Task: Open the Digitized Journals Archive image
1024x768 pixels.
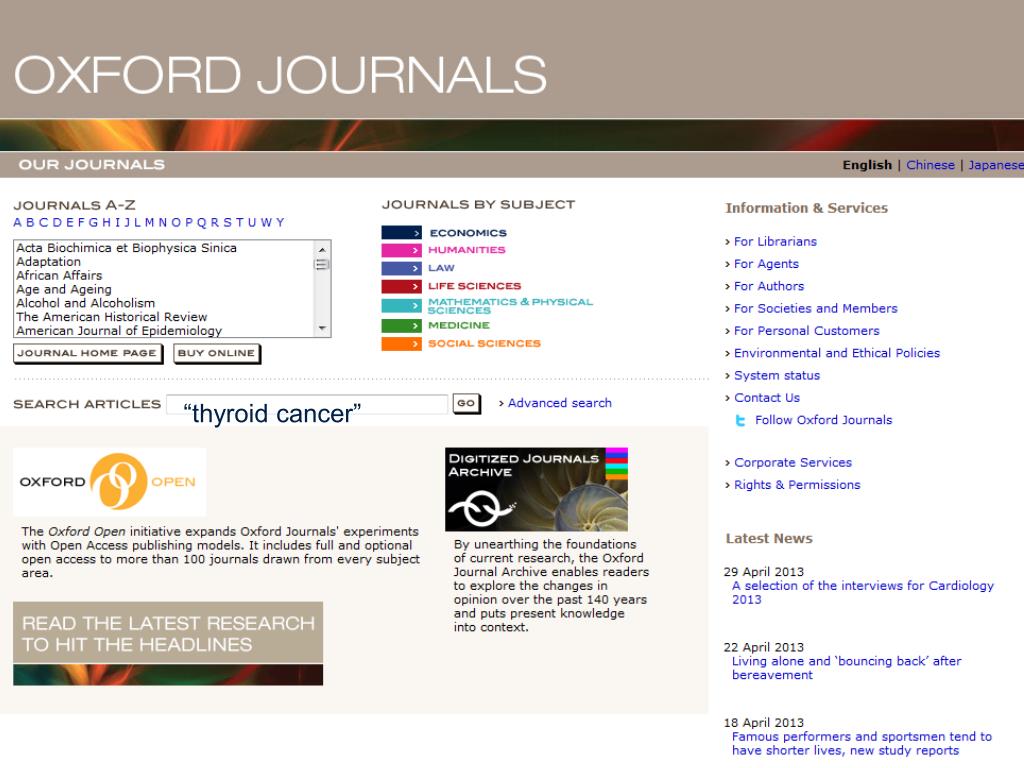Action: [x=536, y=489]
